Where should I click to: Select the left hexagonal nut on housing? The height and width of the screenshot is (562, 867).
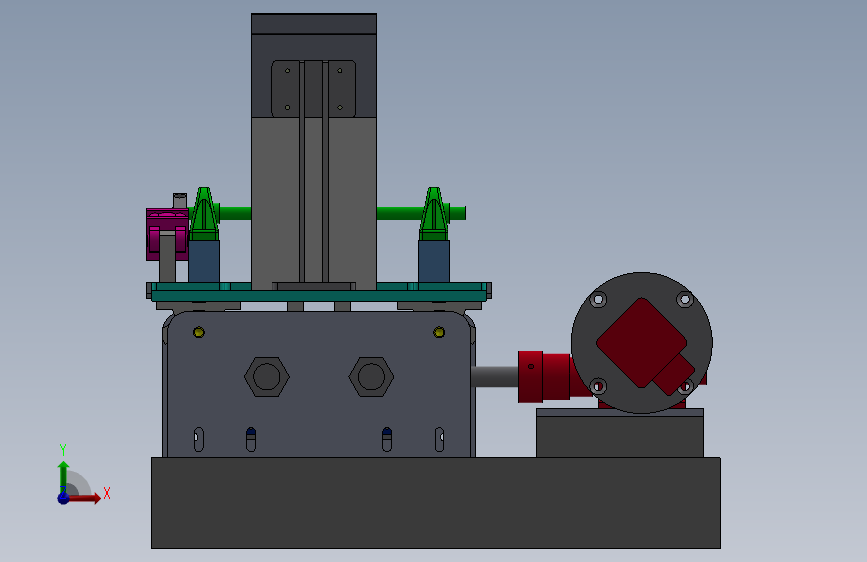(x=267, y=377)
